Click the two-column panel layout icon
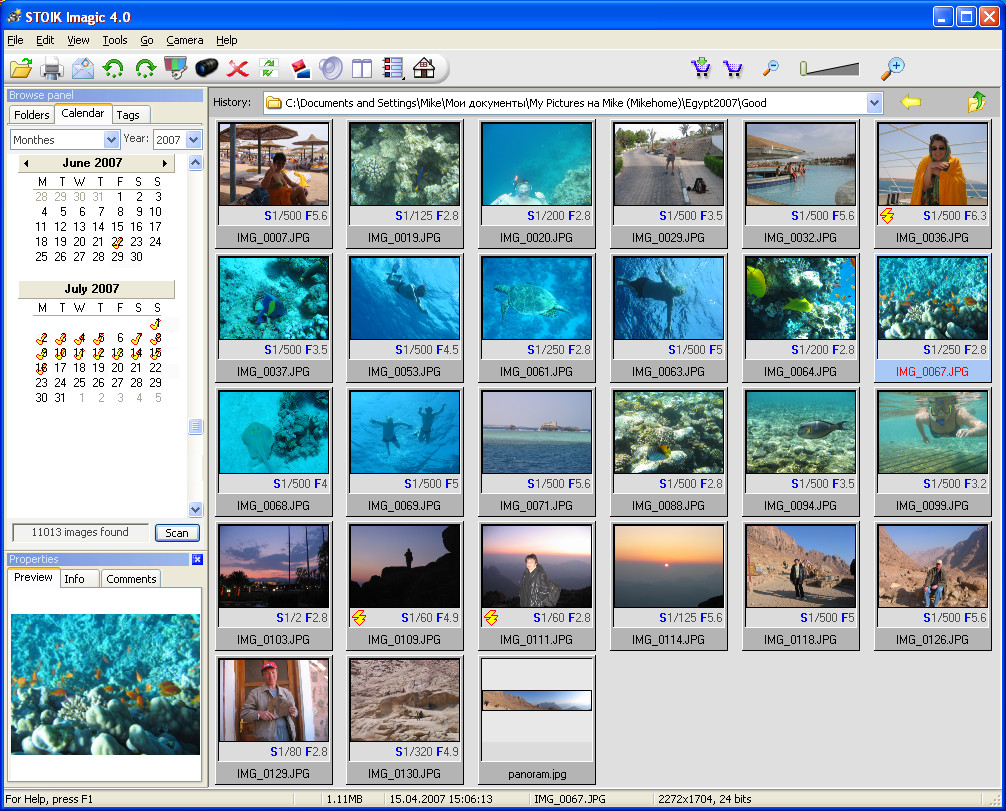 362,67
